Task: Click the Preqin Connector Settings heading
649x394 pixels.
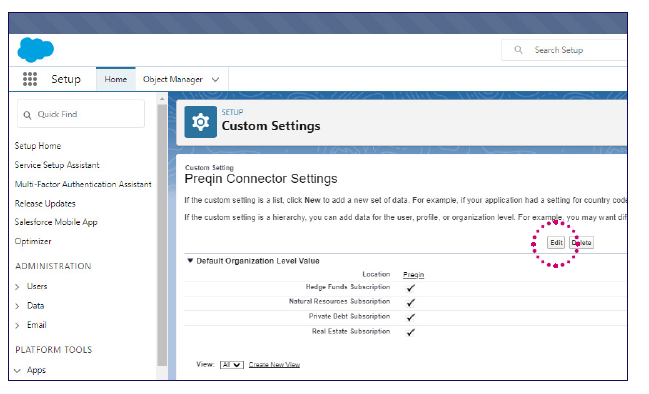Action: pyautogui.click(x=261, y=179)
